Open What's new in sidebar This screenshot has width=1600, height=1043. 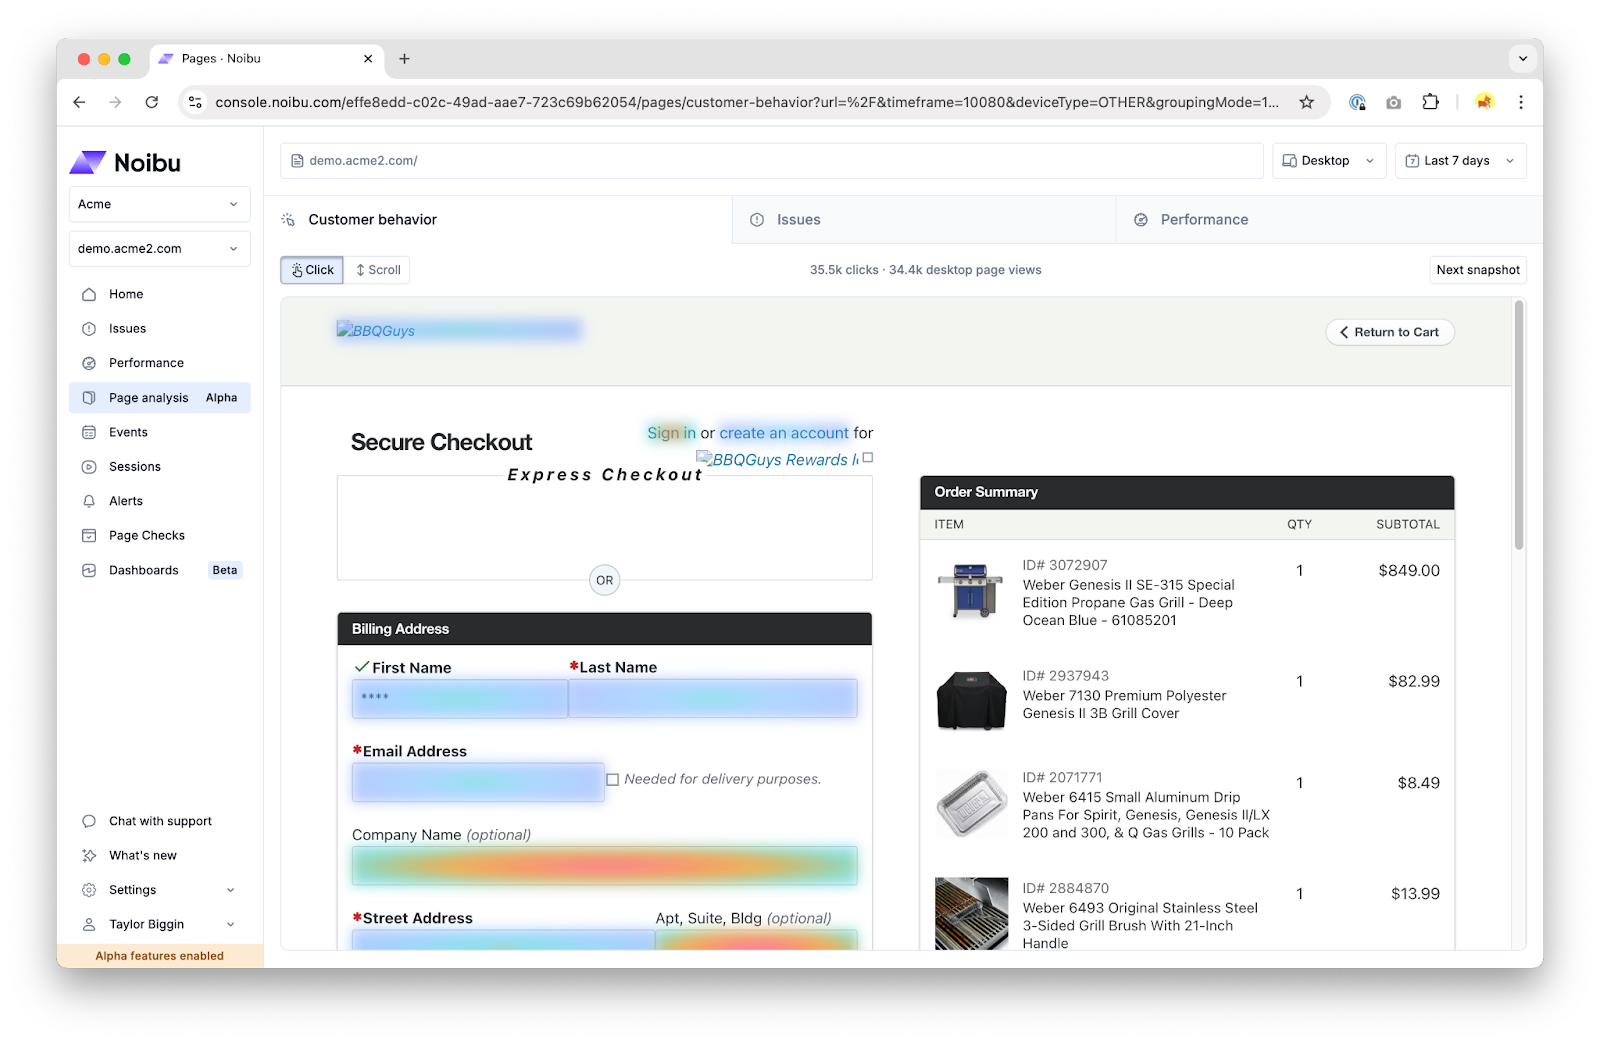coord(159,856)
